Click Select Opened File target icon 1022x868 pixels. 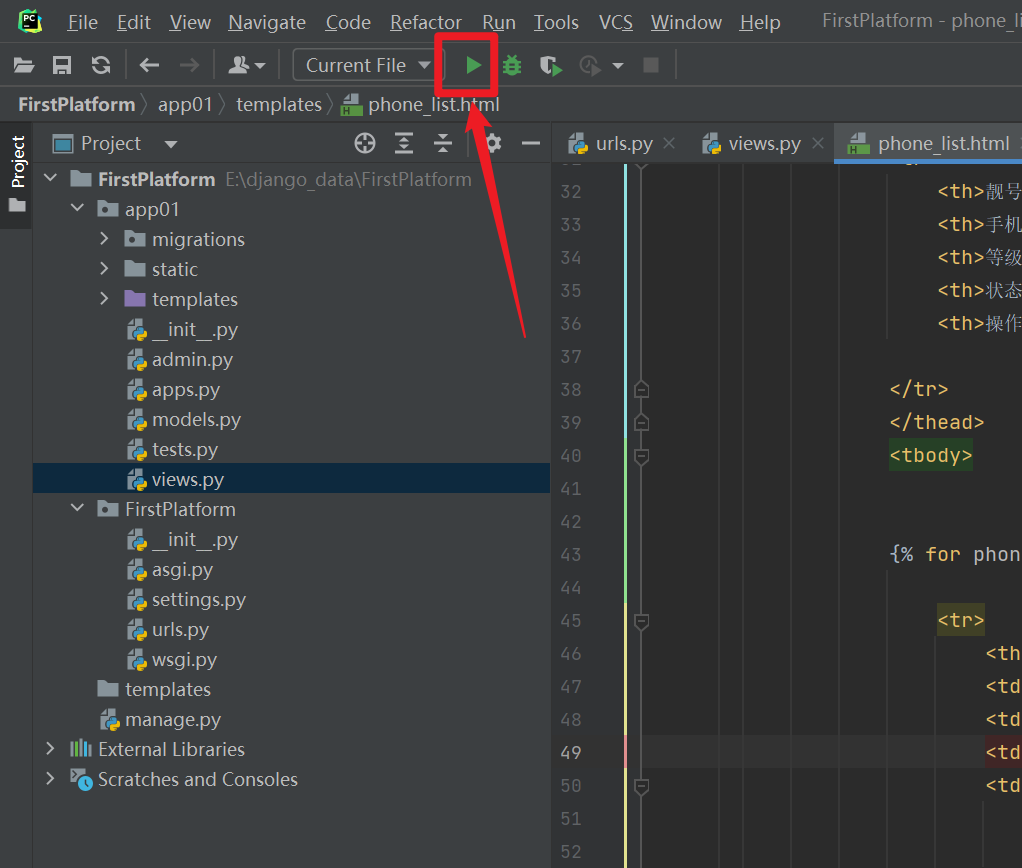(x=365, y=144)
